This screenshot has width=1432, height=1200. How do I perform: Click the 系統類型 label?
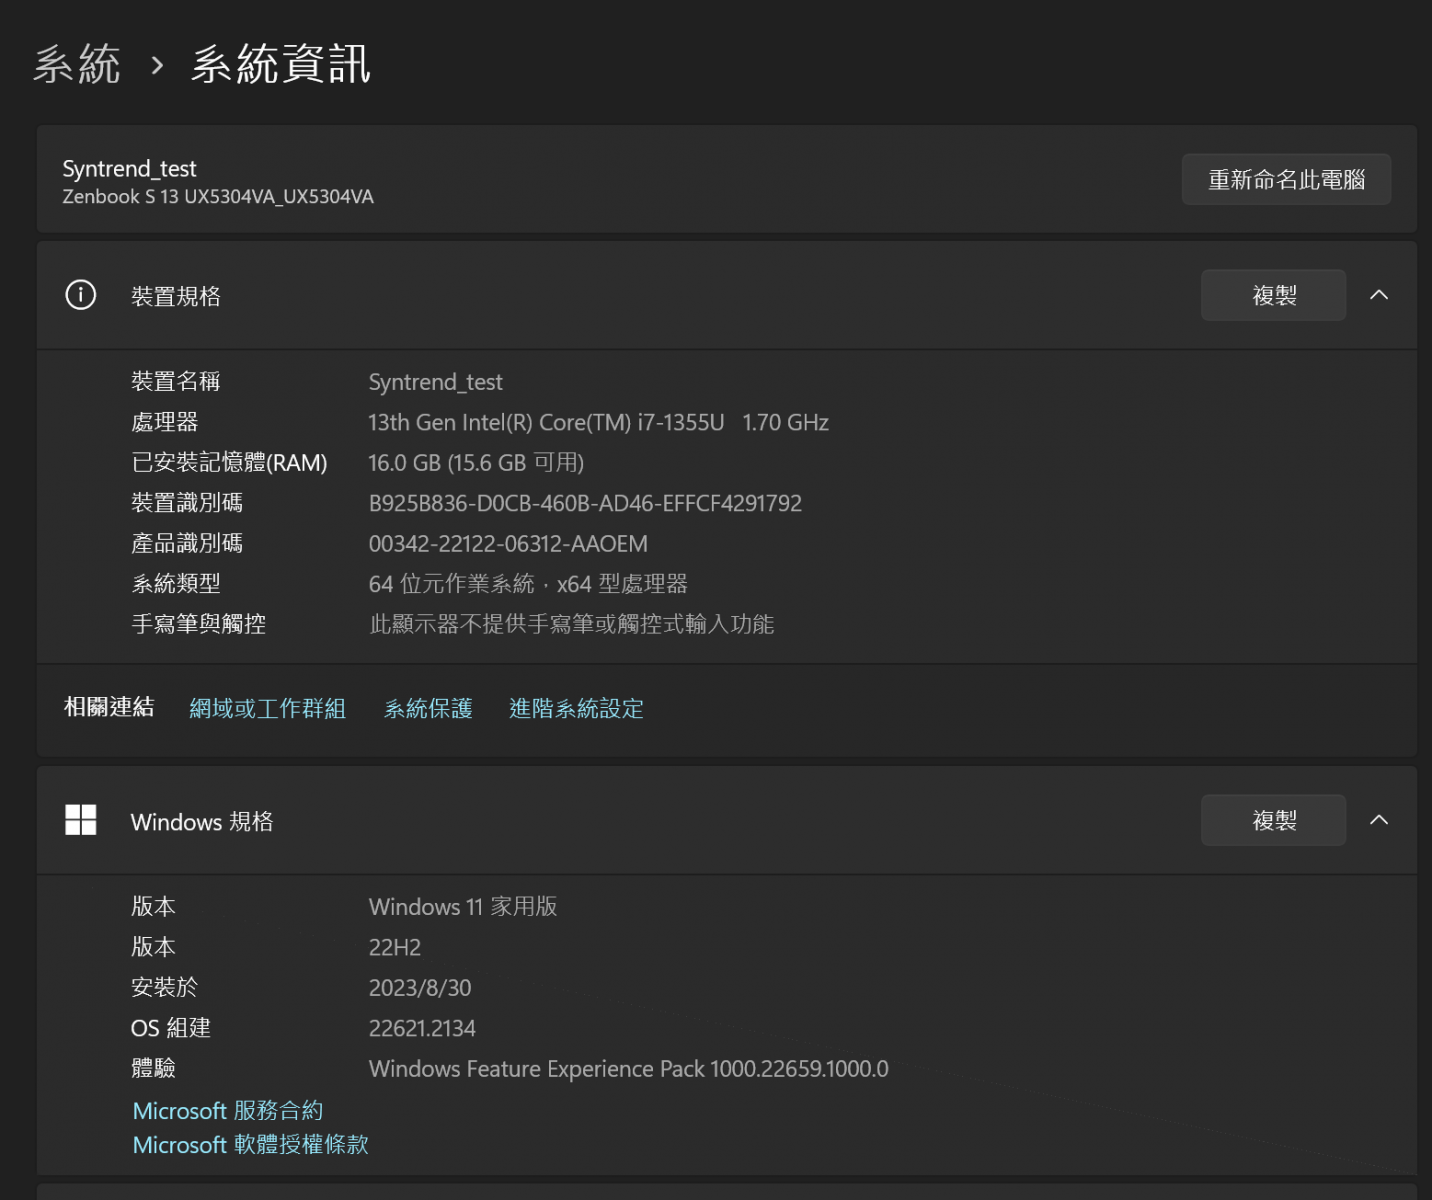pos(176,584)
